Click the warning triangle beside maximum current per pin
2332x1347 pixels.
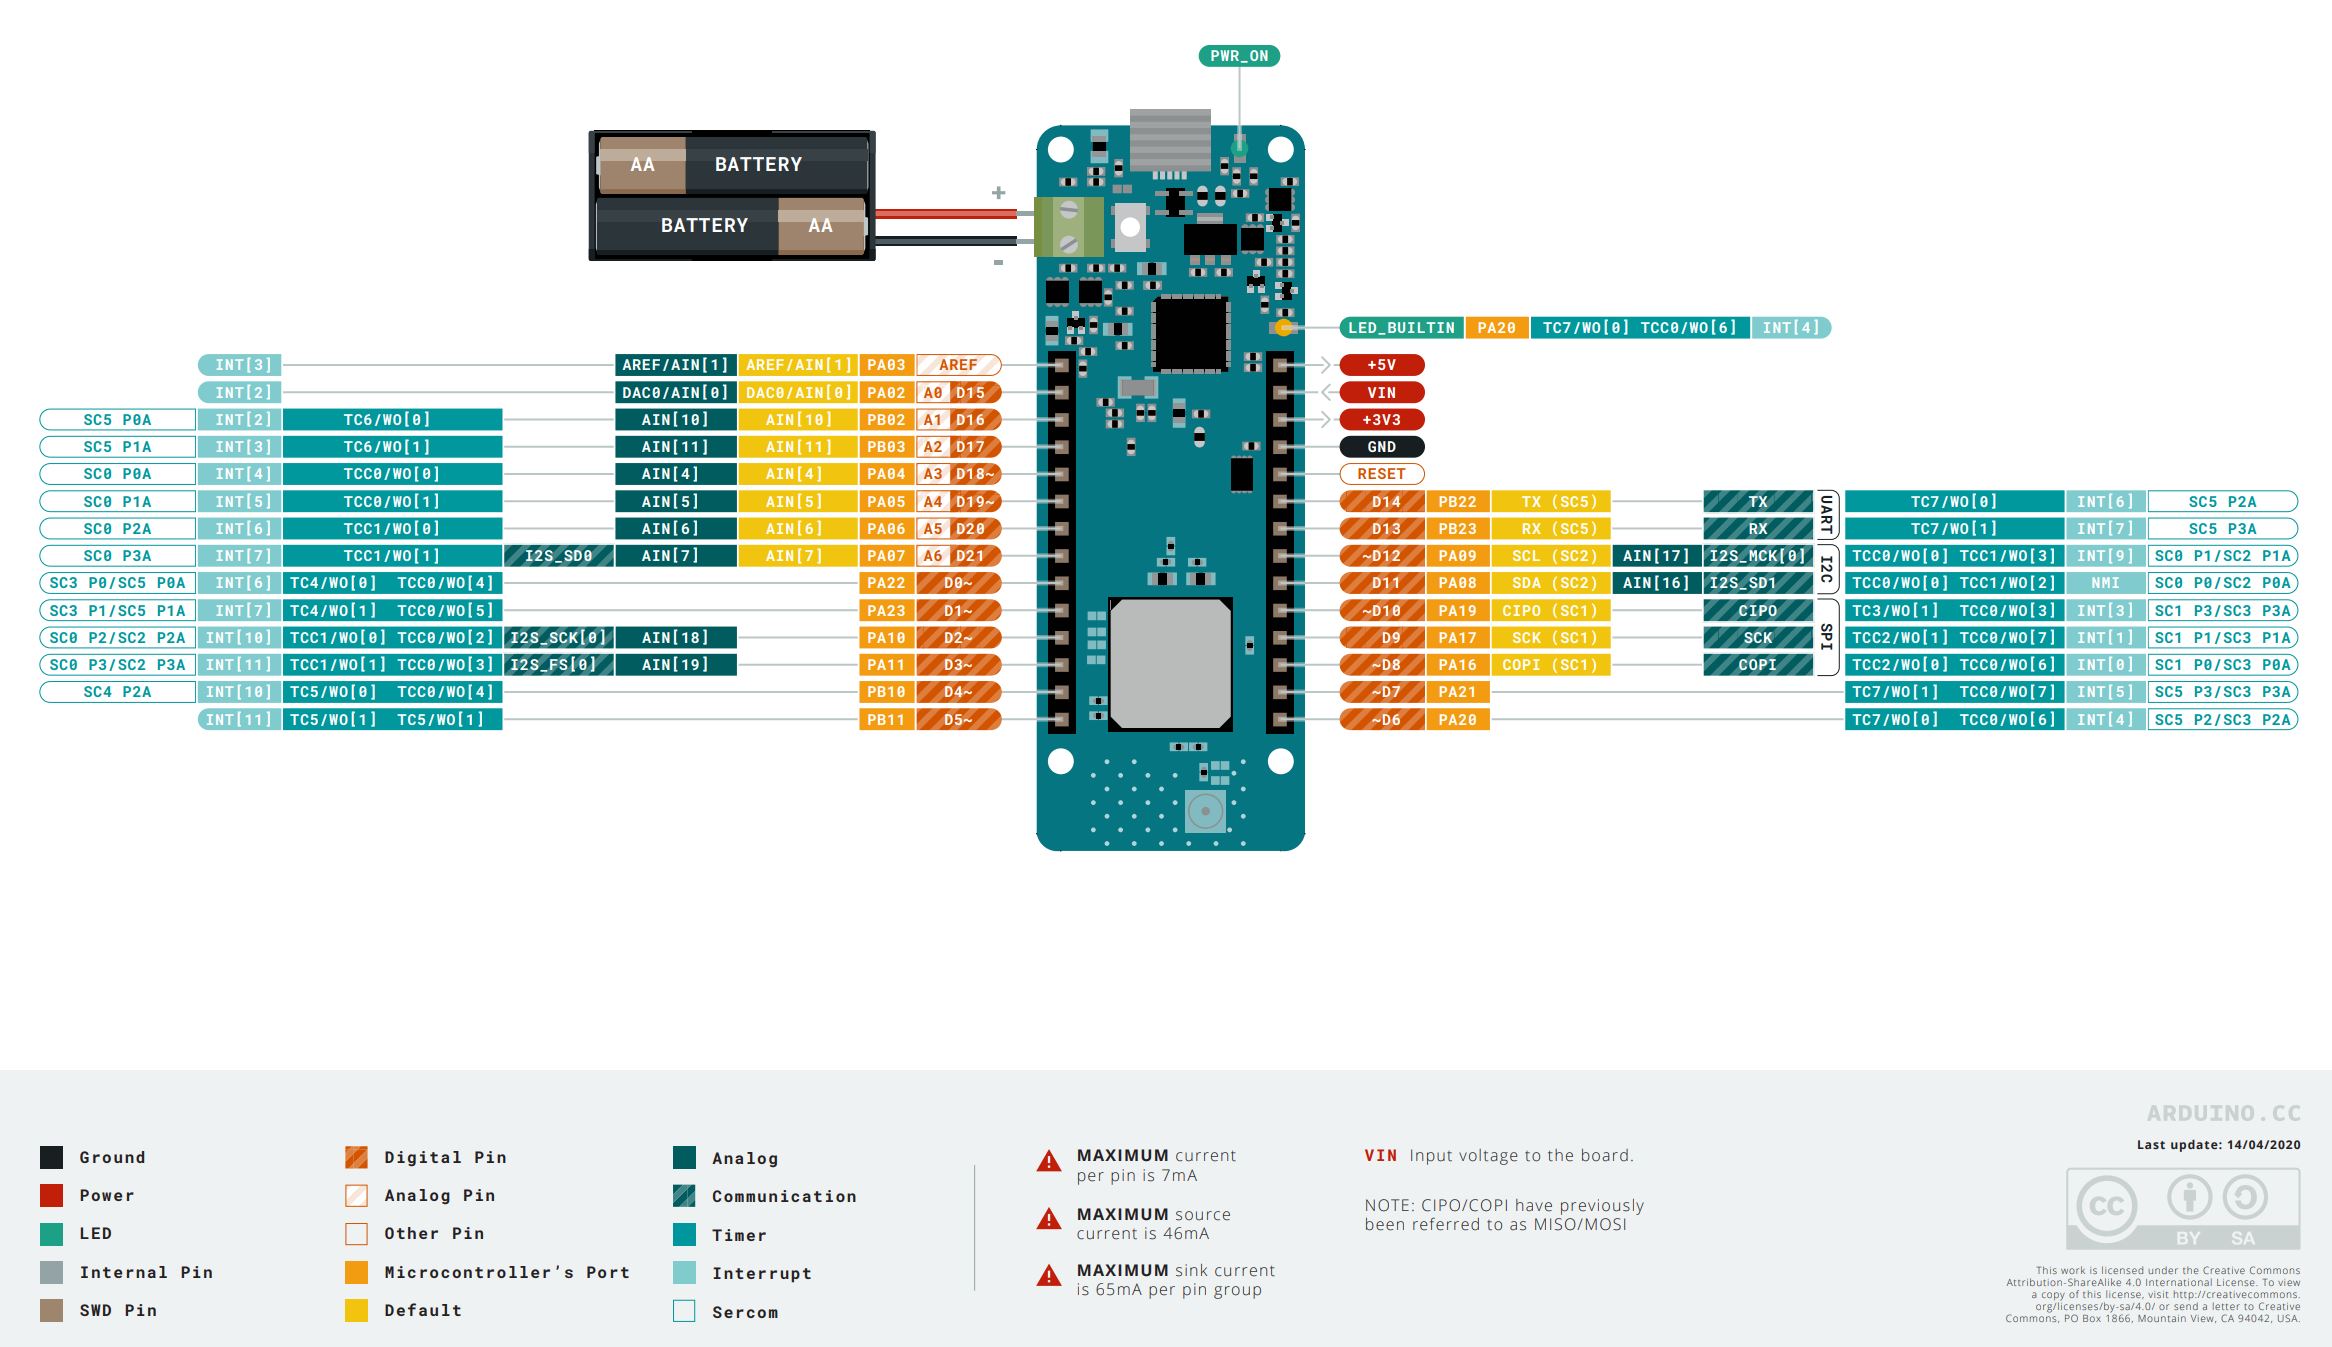click(x=1048, y=1162)
